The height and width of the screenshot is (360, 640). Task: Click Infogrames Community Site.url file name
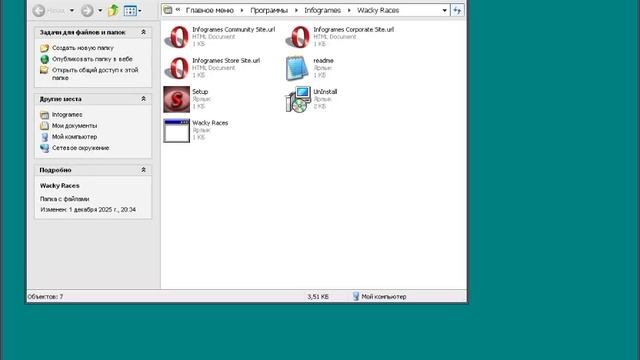point(233,29)
